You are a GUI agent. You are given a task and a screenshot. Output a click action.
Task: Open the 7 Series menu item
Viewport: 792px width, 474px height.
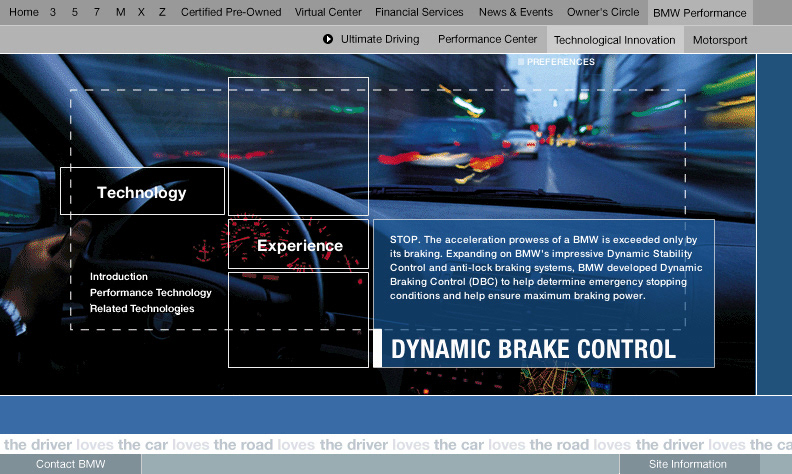pyautogui.click(x=96, y=12)
